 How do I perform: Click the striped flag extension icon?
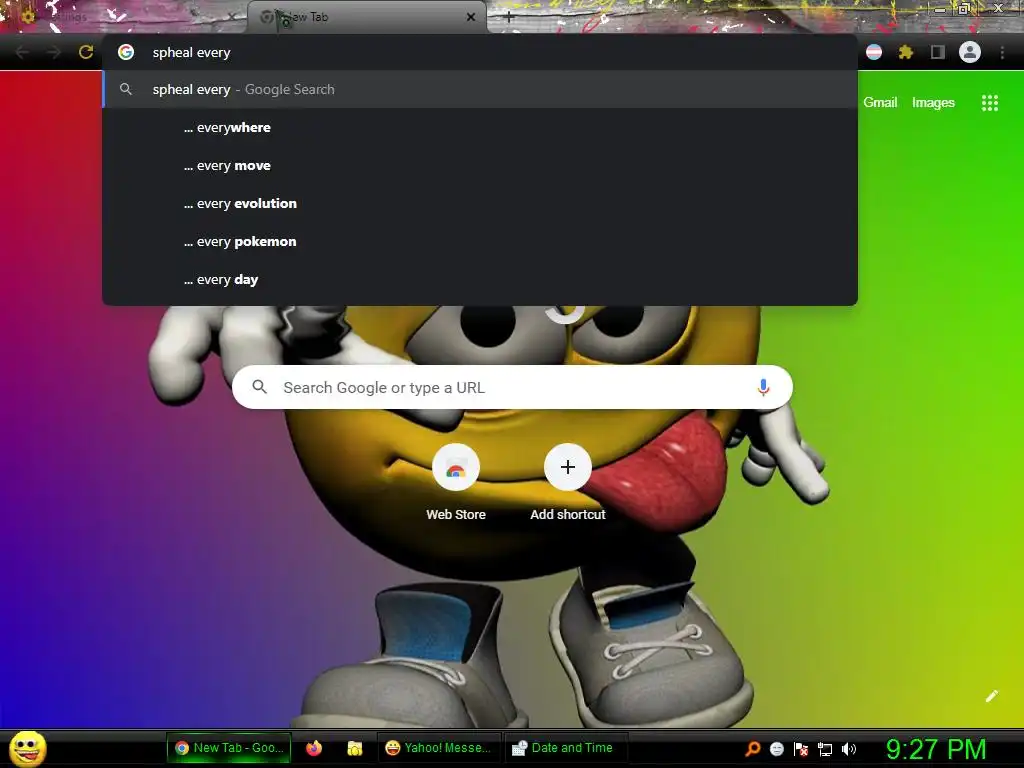click(x=874, y=52)
